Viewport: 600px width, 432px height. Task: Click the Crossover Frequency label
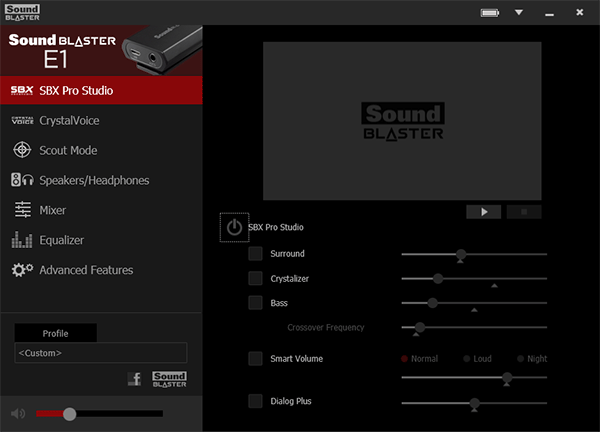[326, 328]
